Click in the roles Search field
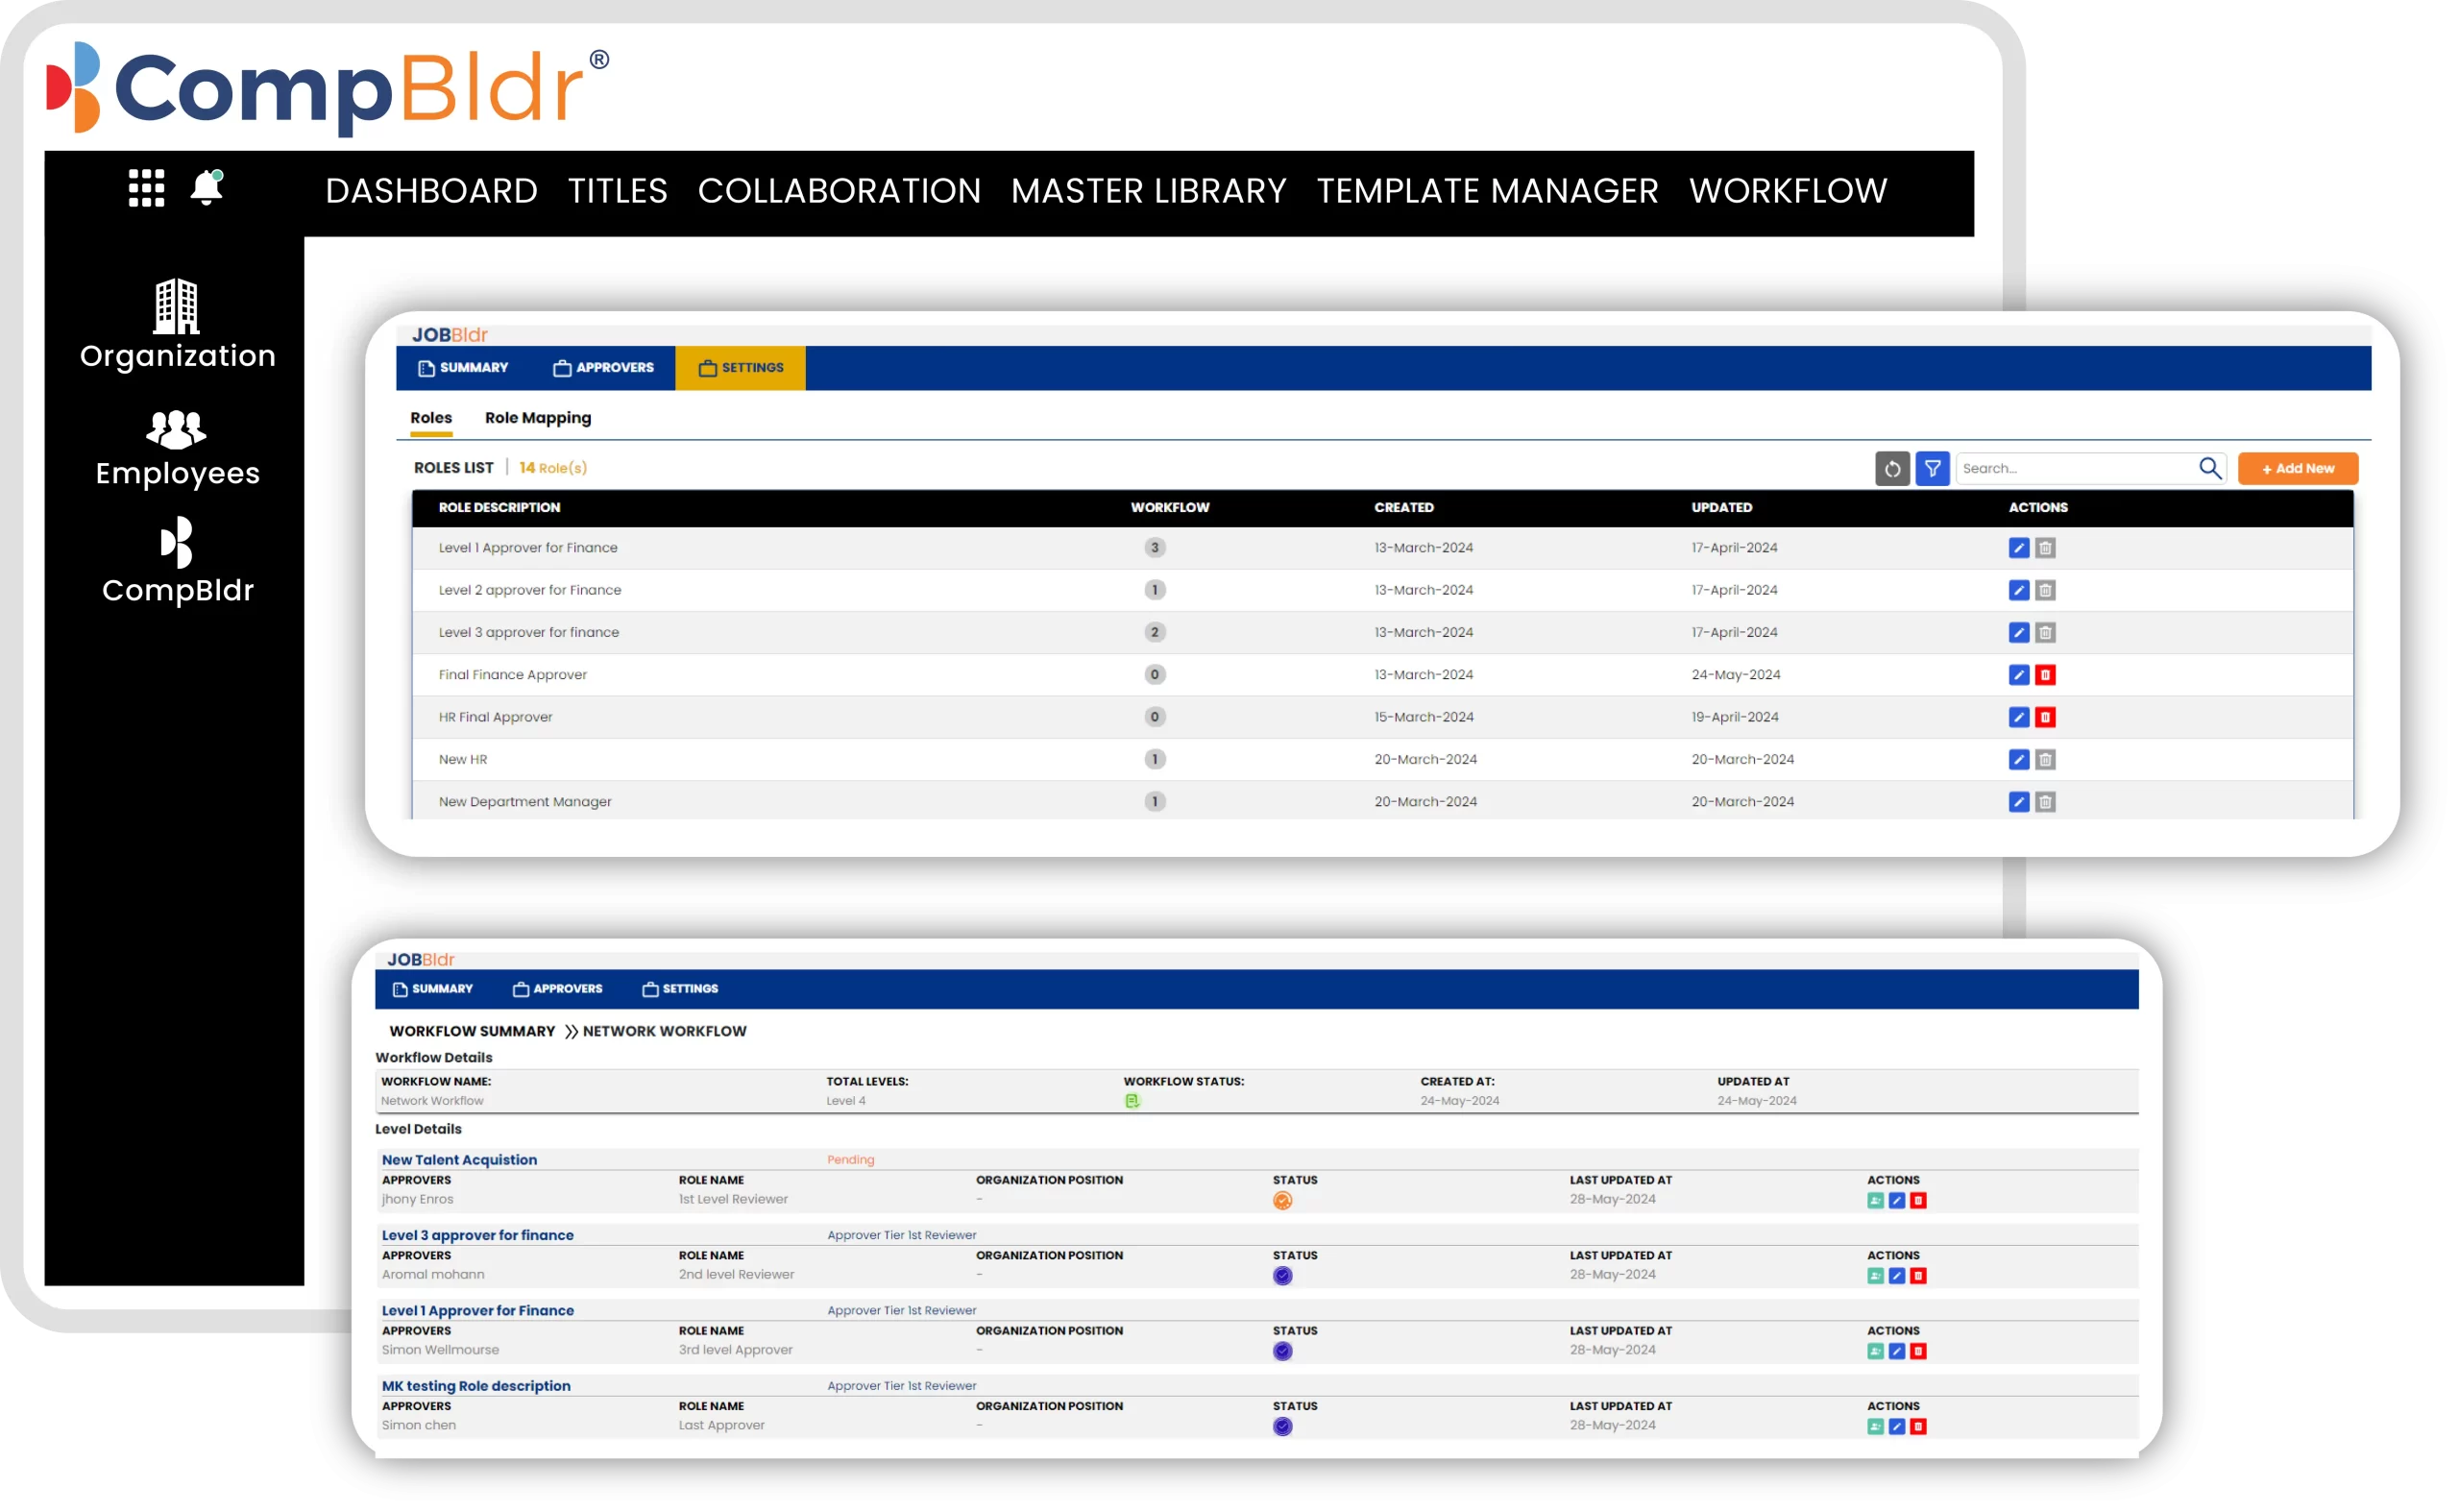The width and height of the screenshot is (2459, 1512). [2078, 469]
